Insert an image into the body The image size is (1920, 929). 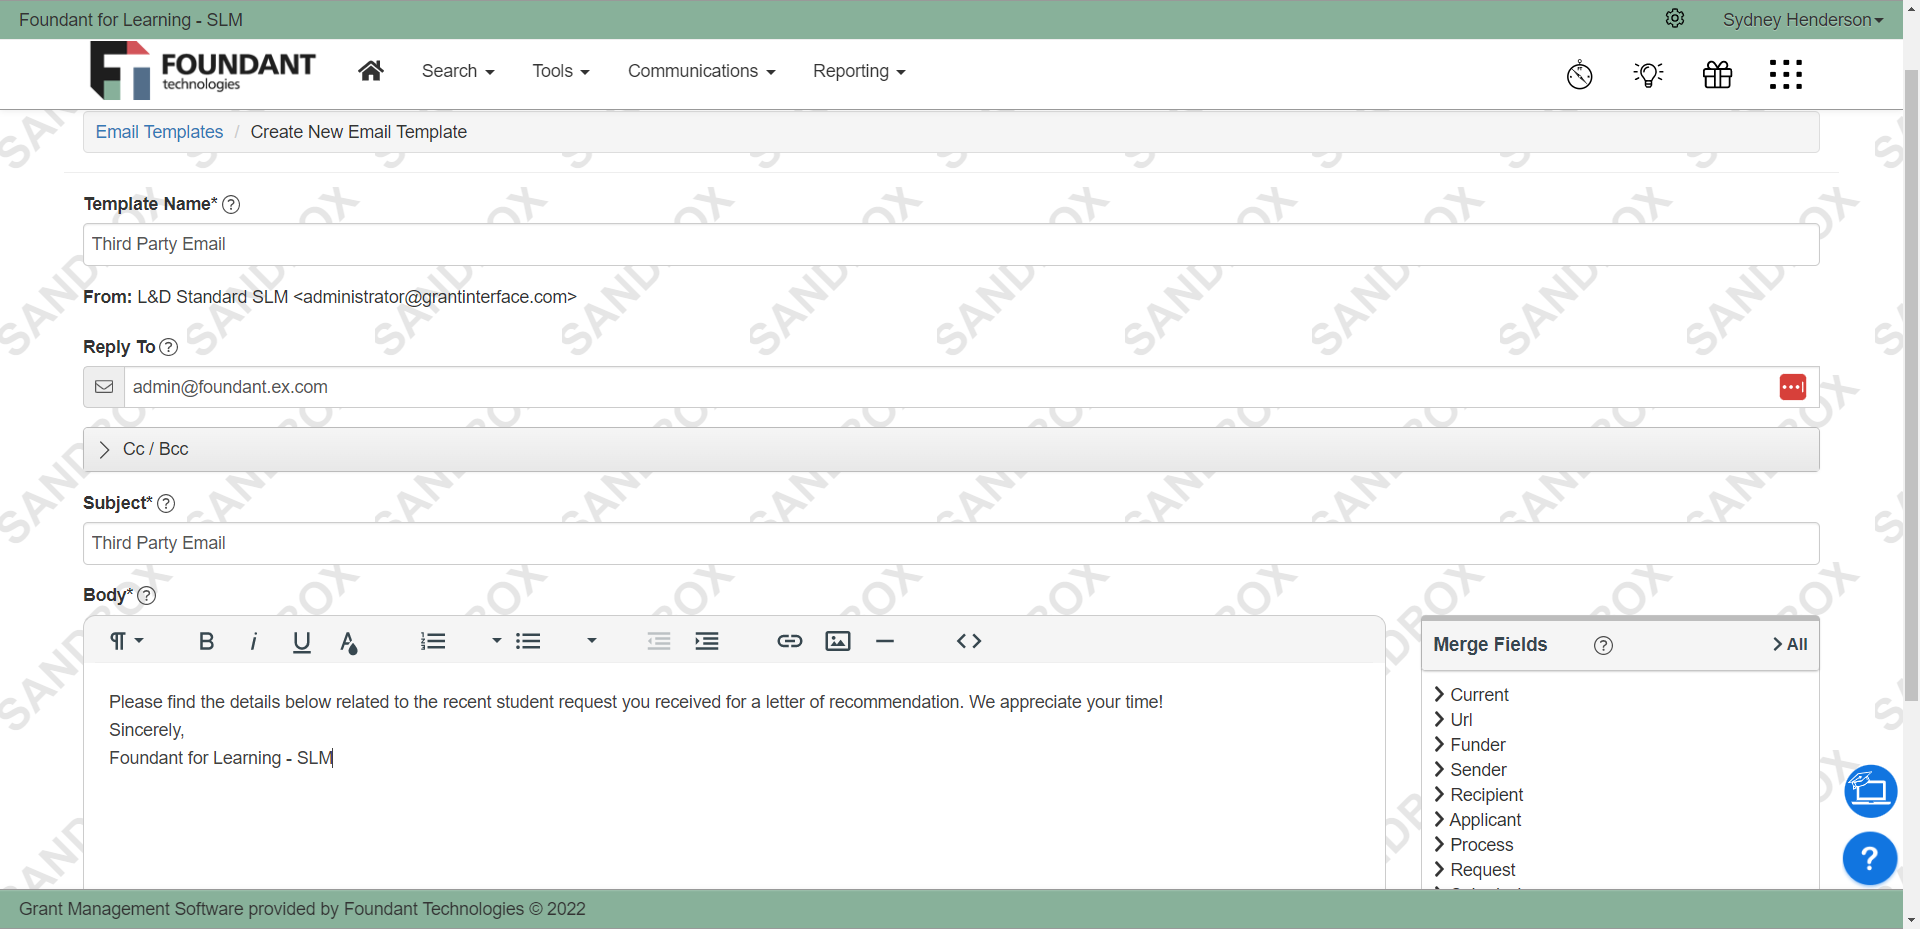838,641
